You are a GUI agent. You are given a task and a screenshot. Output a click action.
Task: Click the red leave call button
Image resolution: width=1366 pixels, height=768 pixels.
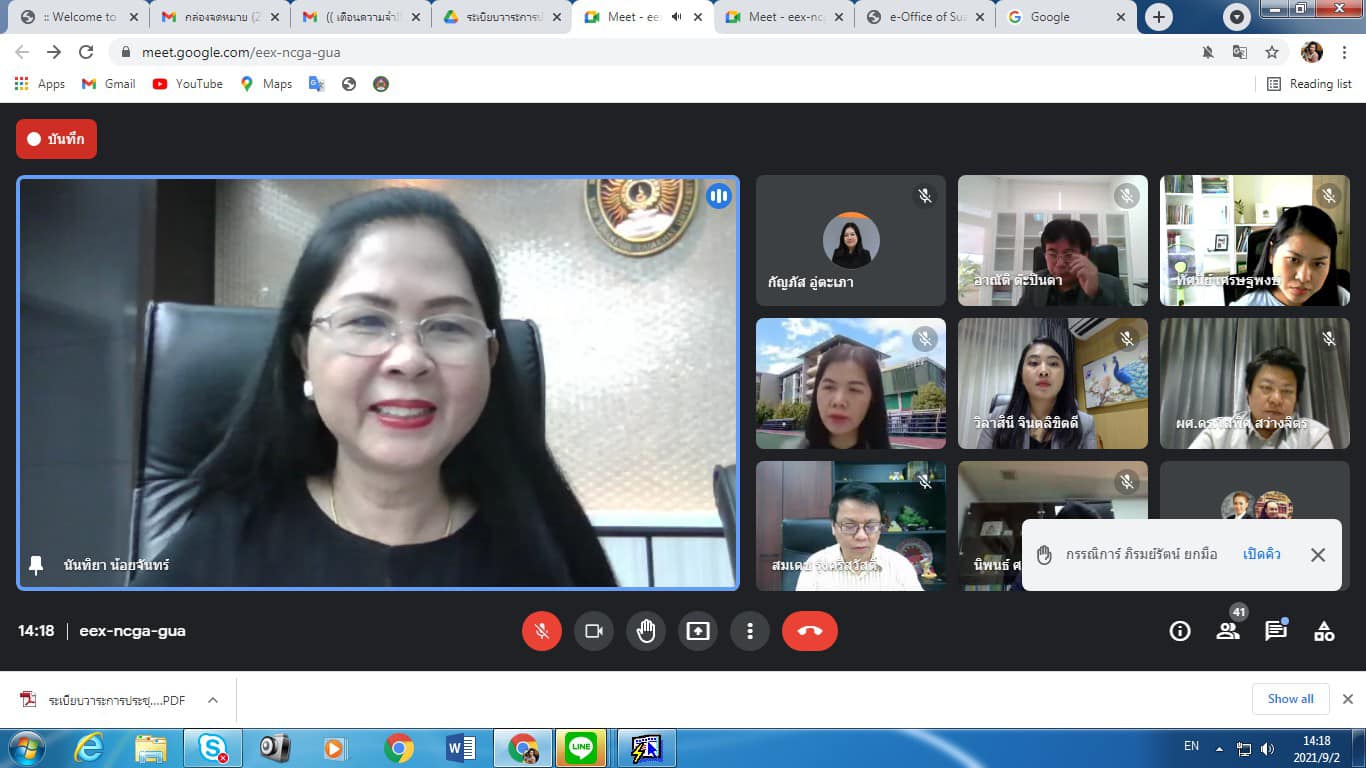click(809, 631)
